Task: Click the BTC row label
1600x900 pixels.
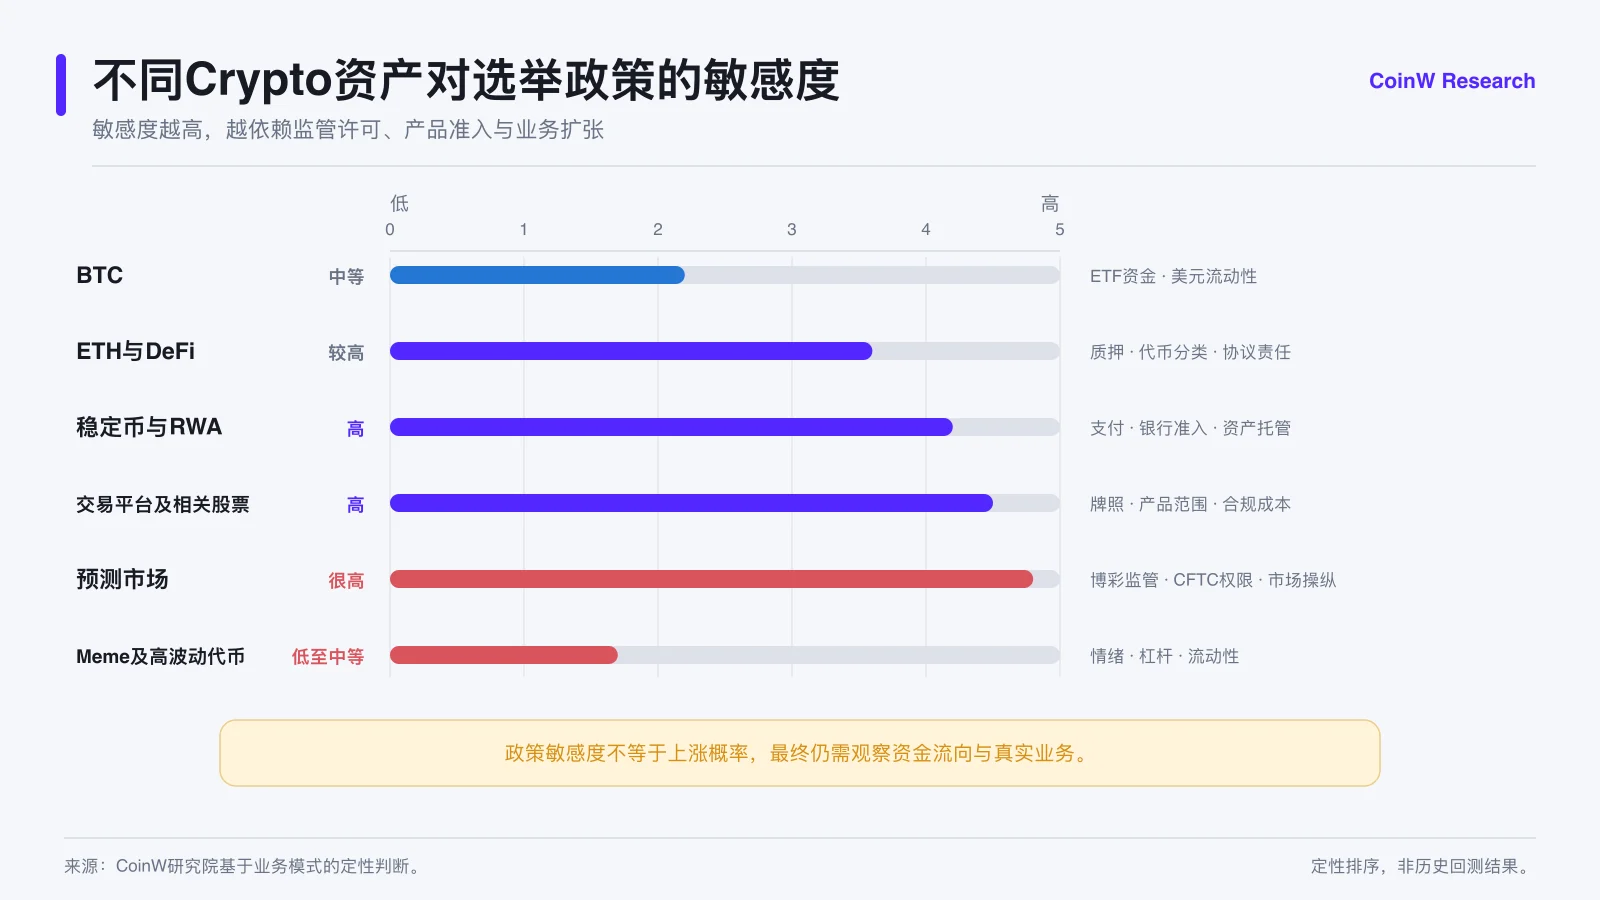Action: pyautogui.click(x=100, y=275)
